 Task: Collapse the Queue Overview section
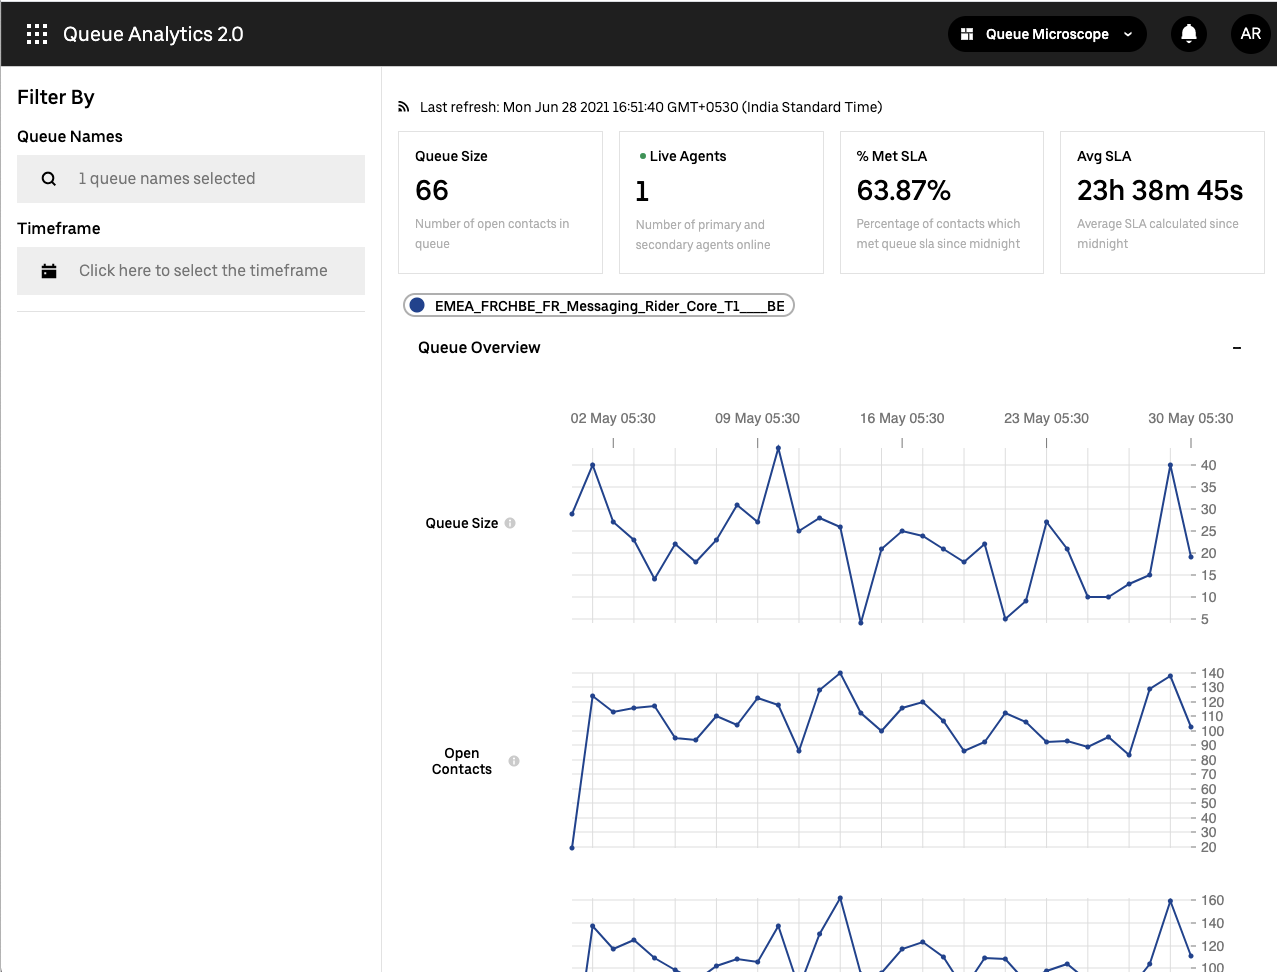tap(1237, 348)
